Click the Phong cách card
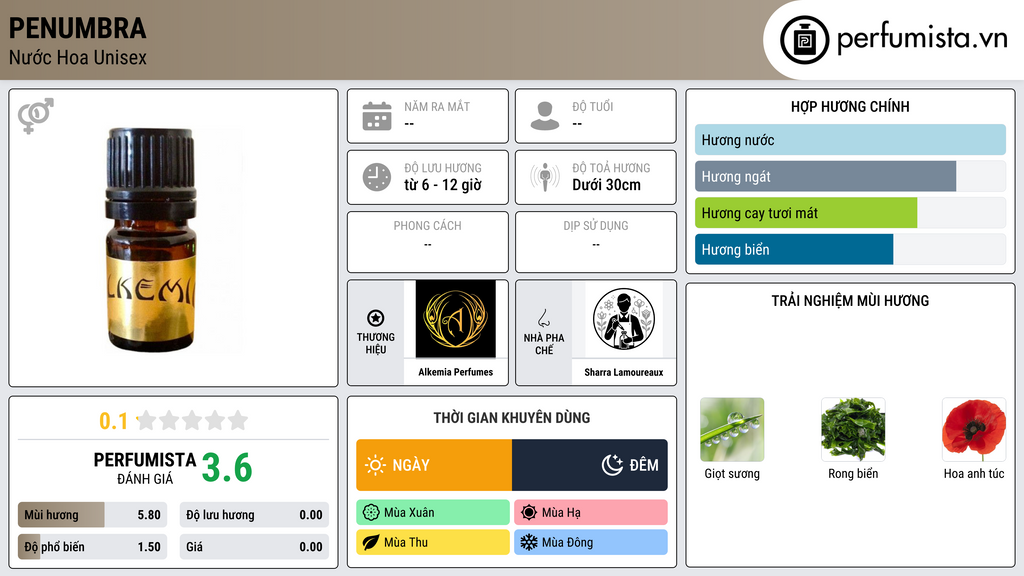Image resolution: width=1024 pixels, height=576 pixels. coord(428,242)
